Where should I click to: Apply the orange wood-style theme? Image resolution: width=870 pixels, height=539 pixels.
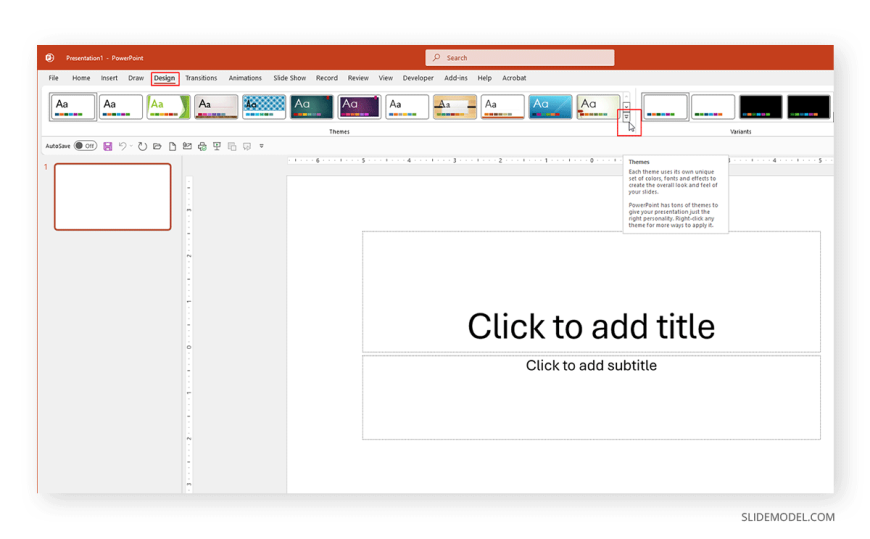point(454,107)
